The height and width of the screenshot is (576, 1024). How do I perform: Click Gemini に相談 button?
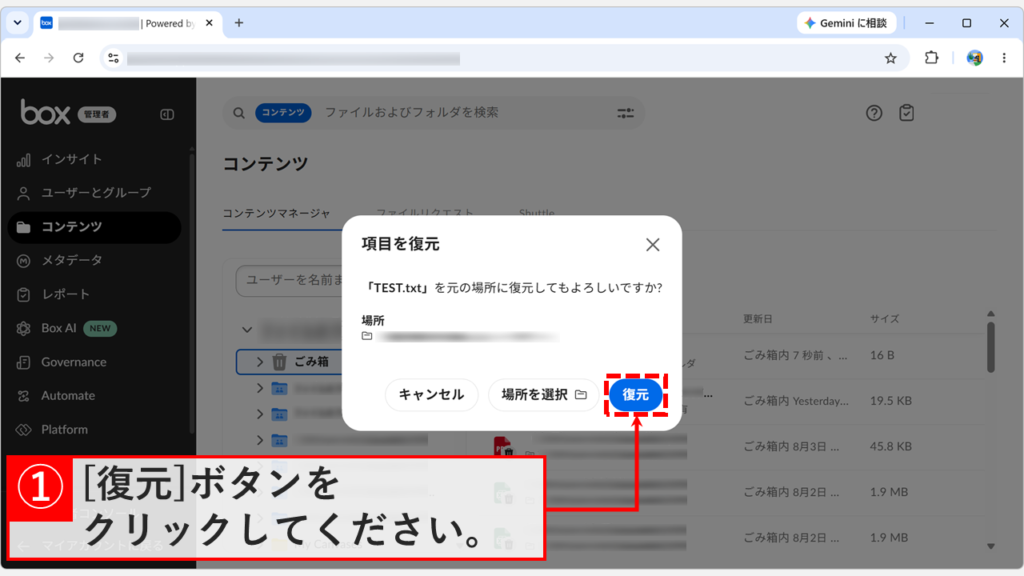tap(846, 23)
